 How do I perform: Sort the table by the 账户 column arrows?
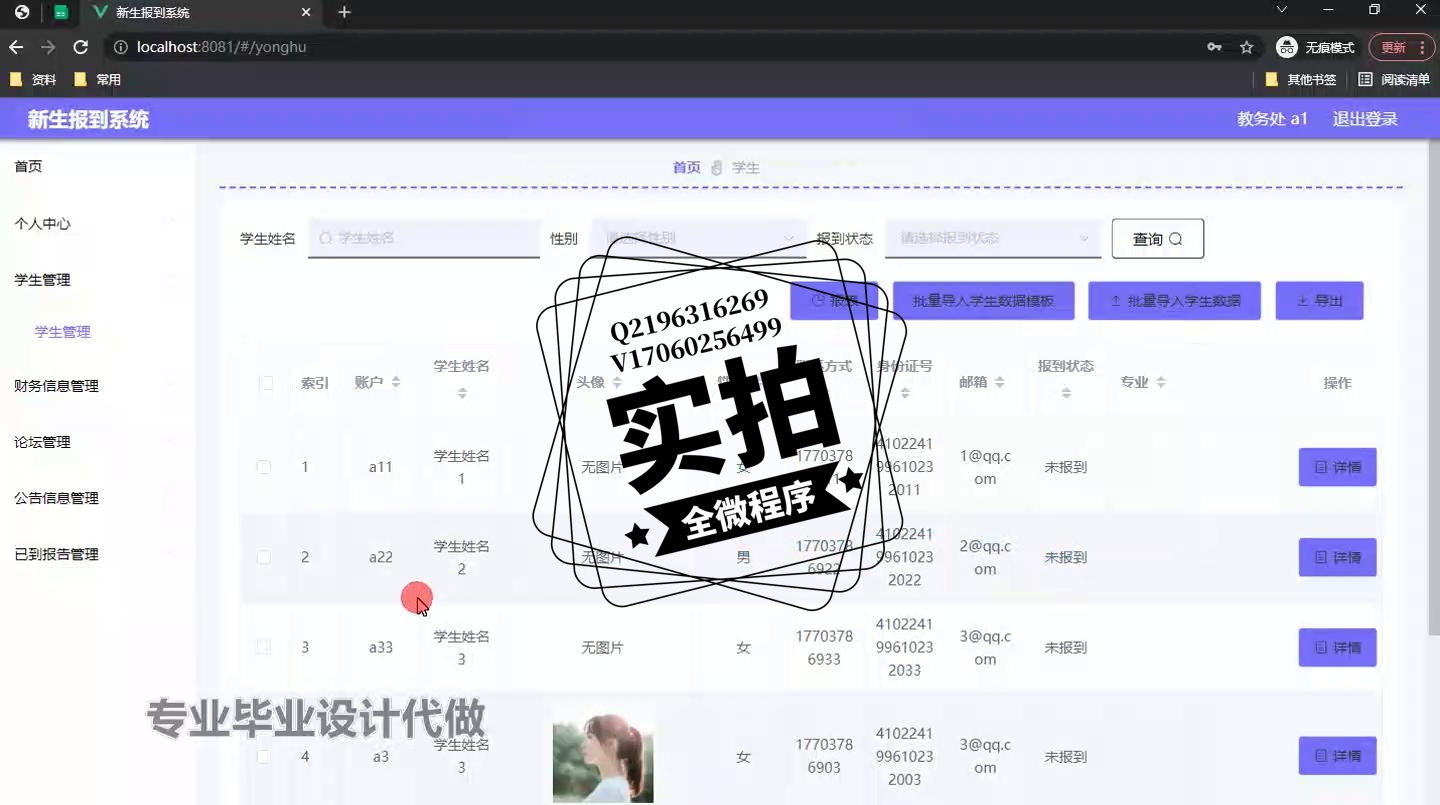click(x=396, y=382)
